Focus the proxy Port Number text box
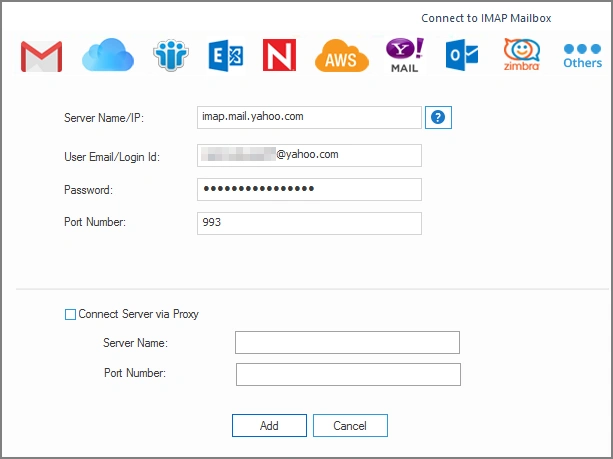This screenshot has height=459, width=613. click(347, 374)
